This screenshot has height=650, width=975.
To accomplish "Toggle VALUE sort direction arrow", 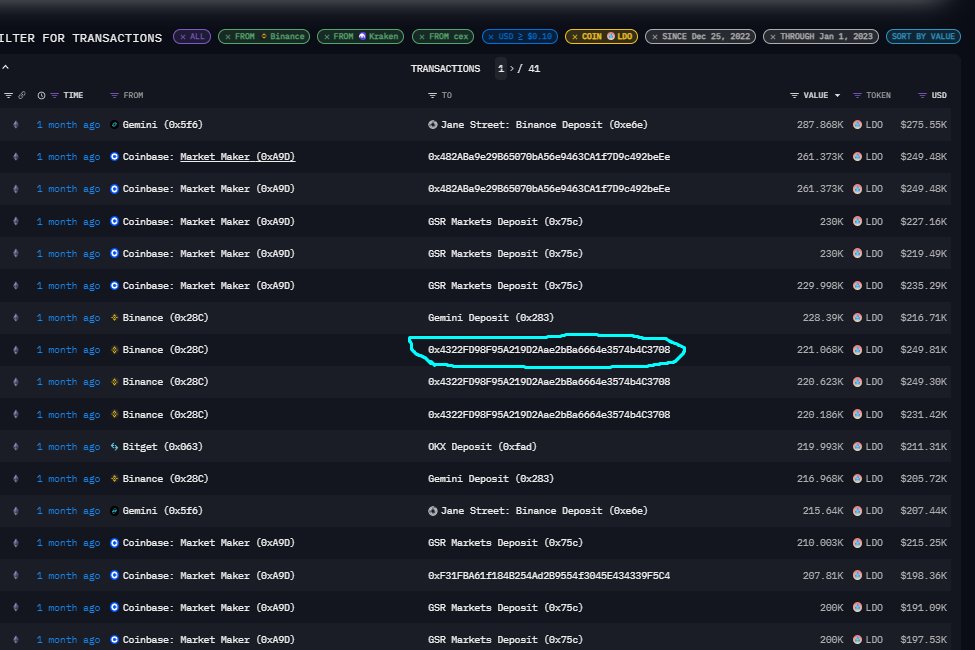I will pos(838,96).
